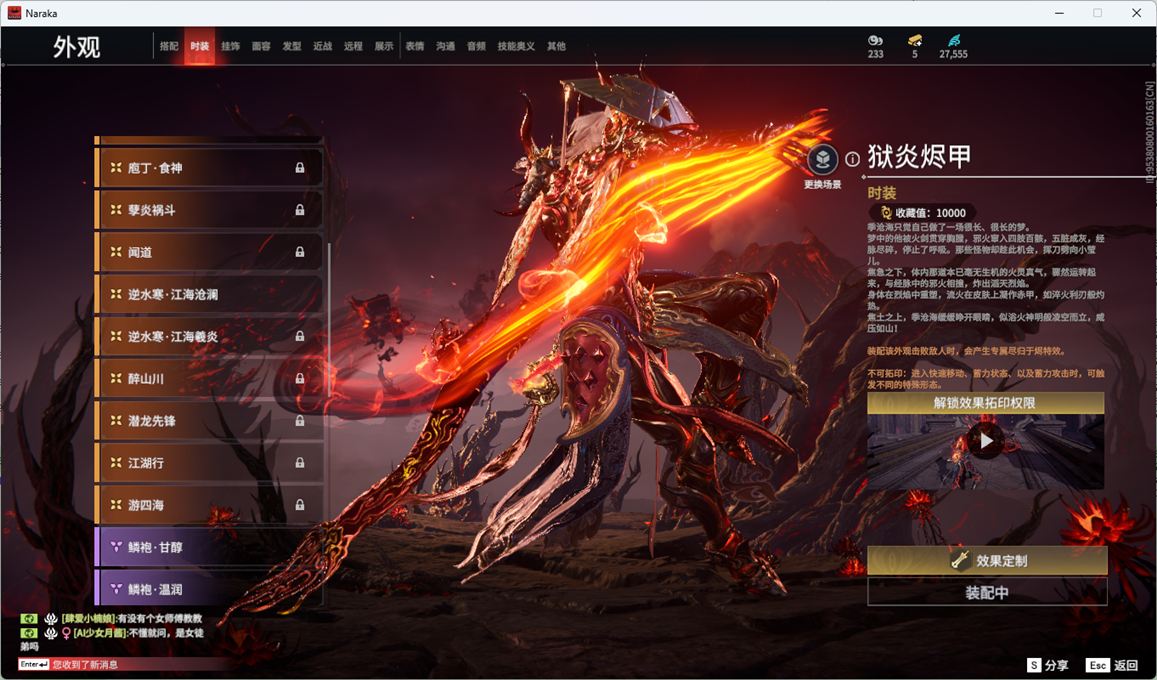
Task: Click the Enter new message notification bar
Action: 122,665
